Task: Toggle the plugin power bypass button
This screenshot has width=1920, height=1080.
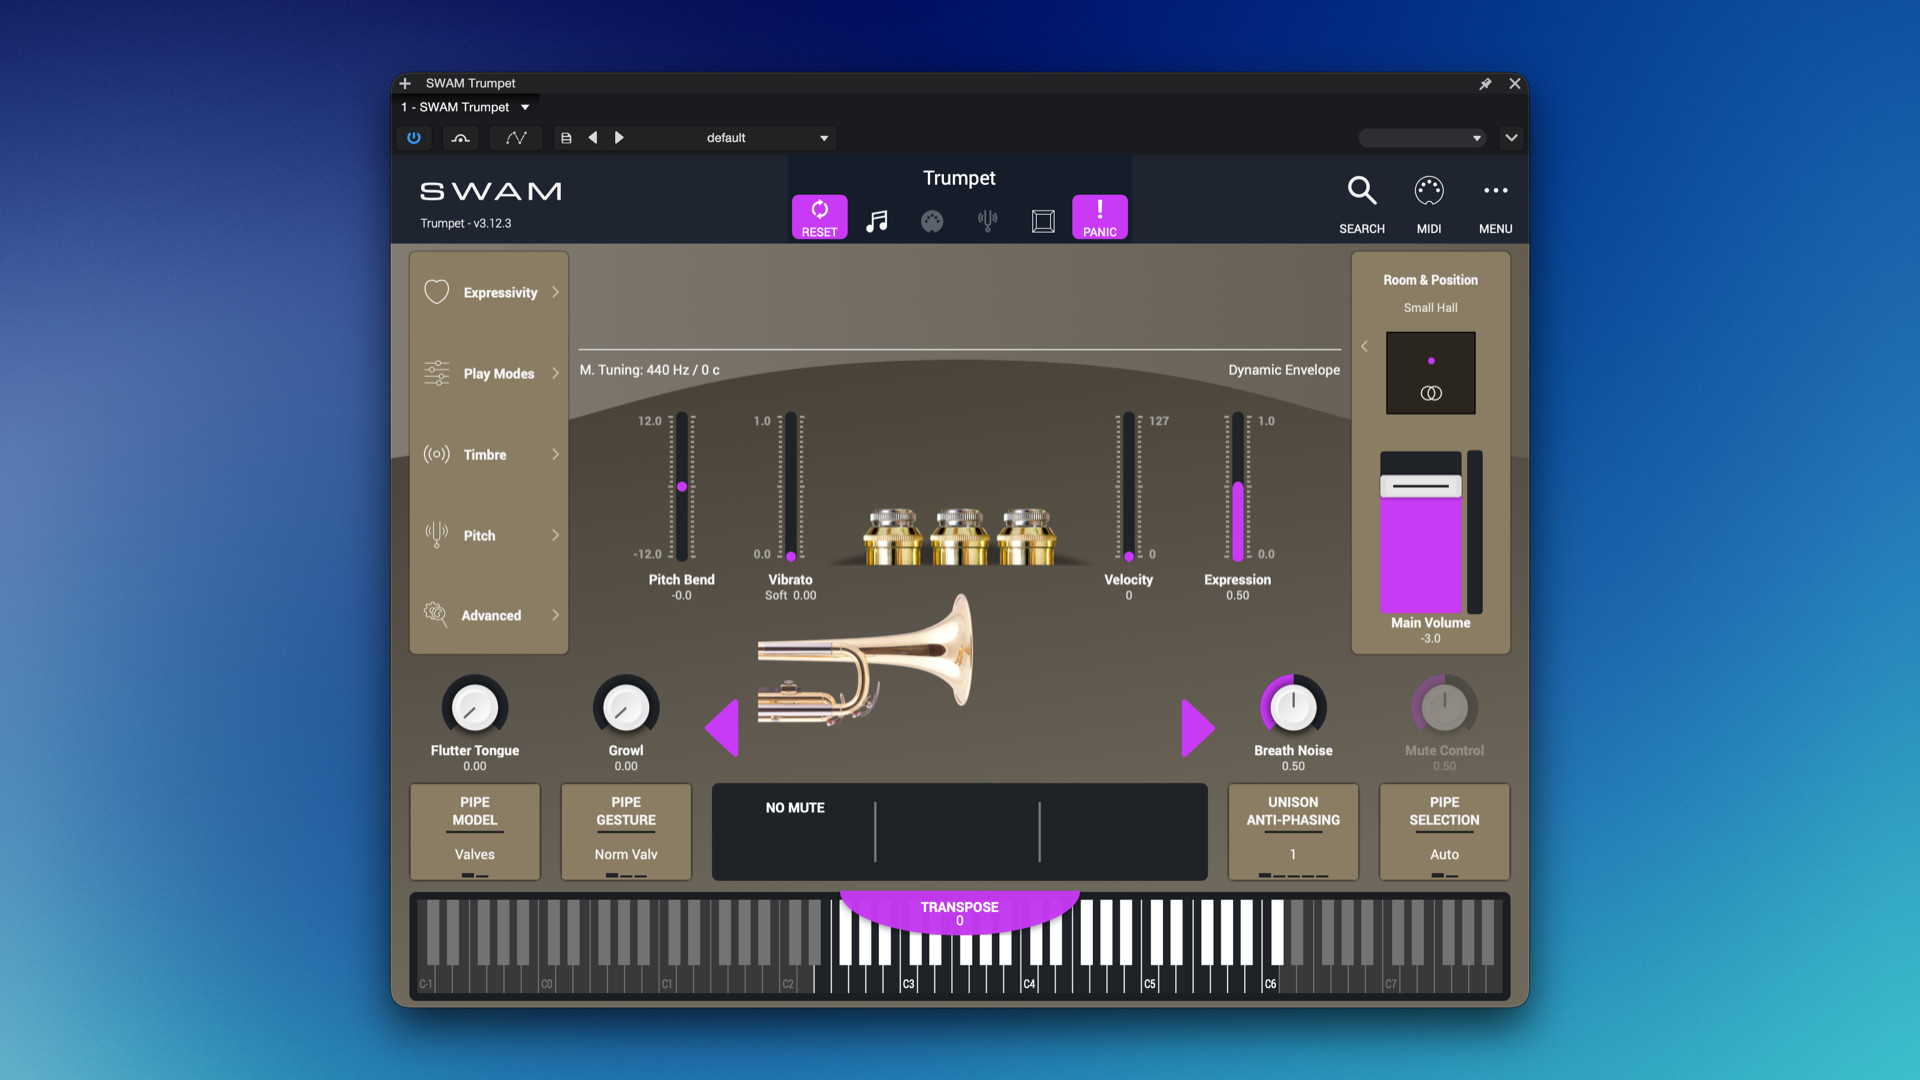Action: [414, 138]
